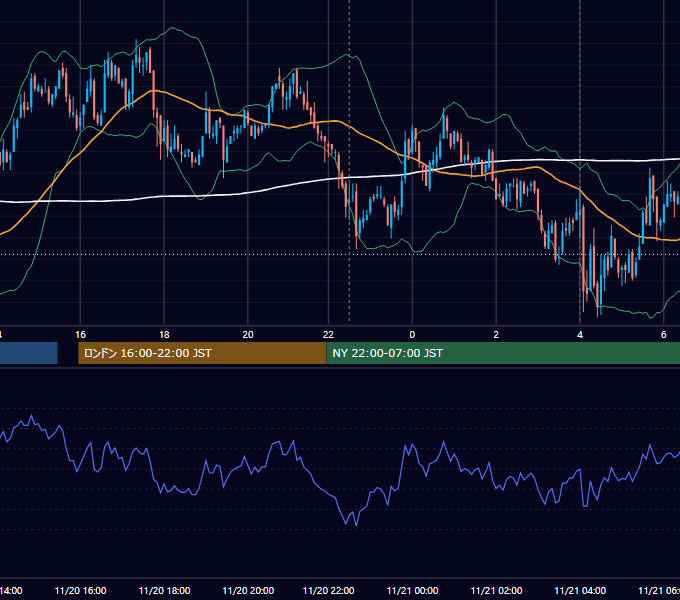Click the 2 hour label on the price chart axis

pyautogui.click(x=496, y=335)
